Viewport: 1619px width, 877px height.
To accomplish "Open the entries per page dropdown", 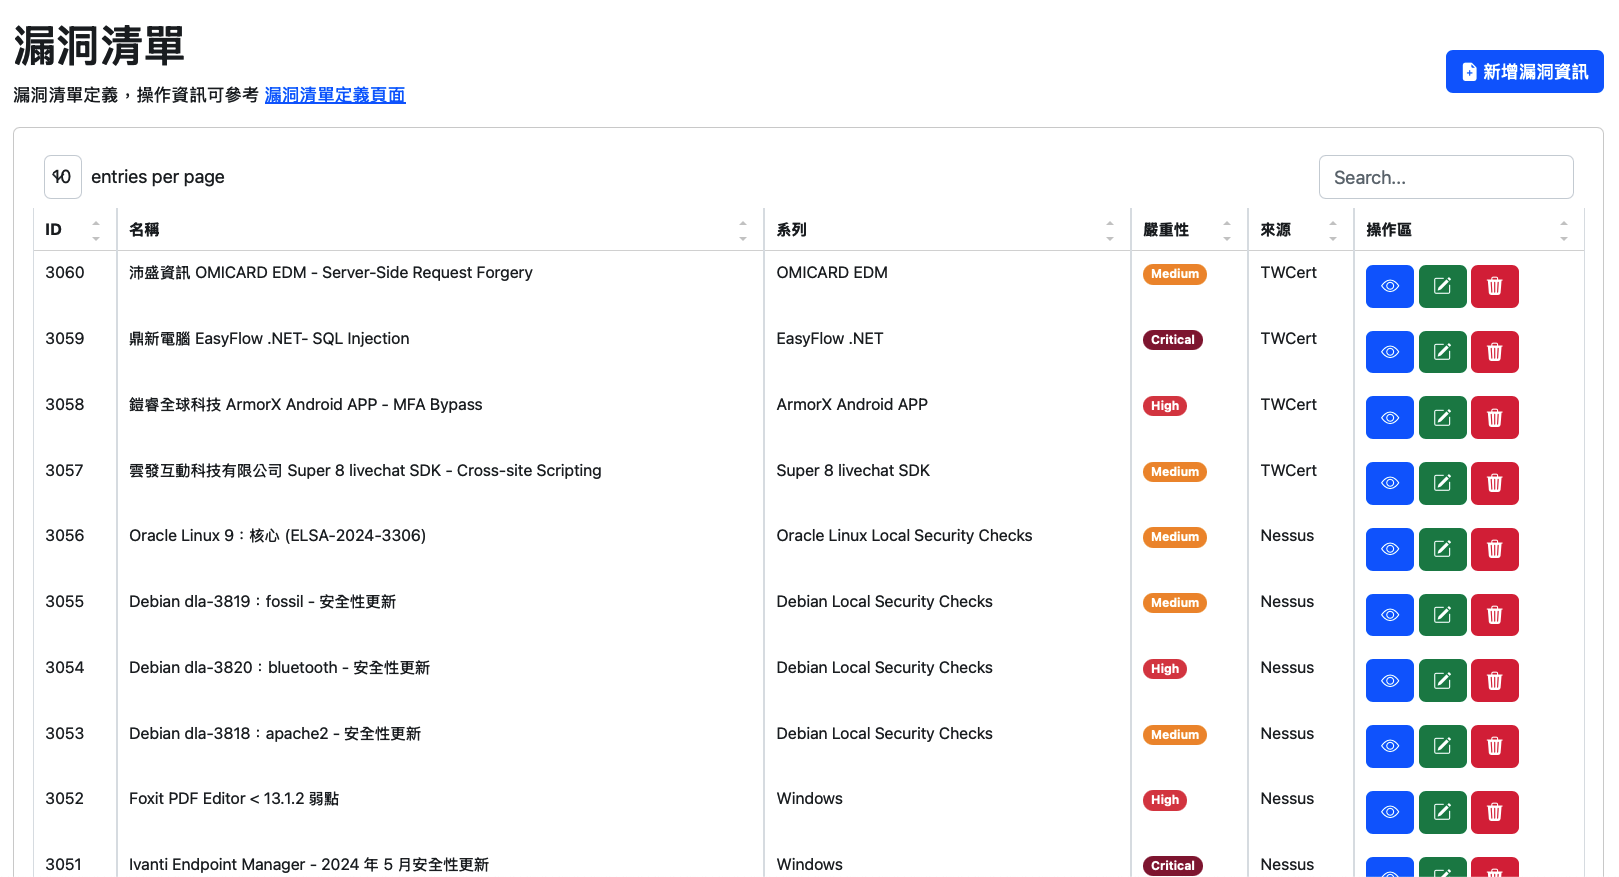I will 62,177.
